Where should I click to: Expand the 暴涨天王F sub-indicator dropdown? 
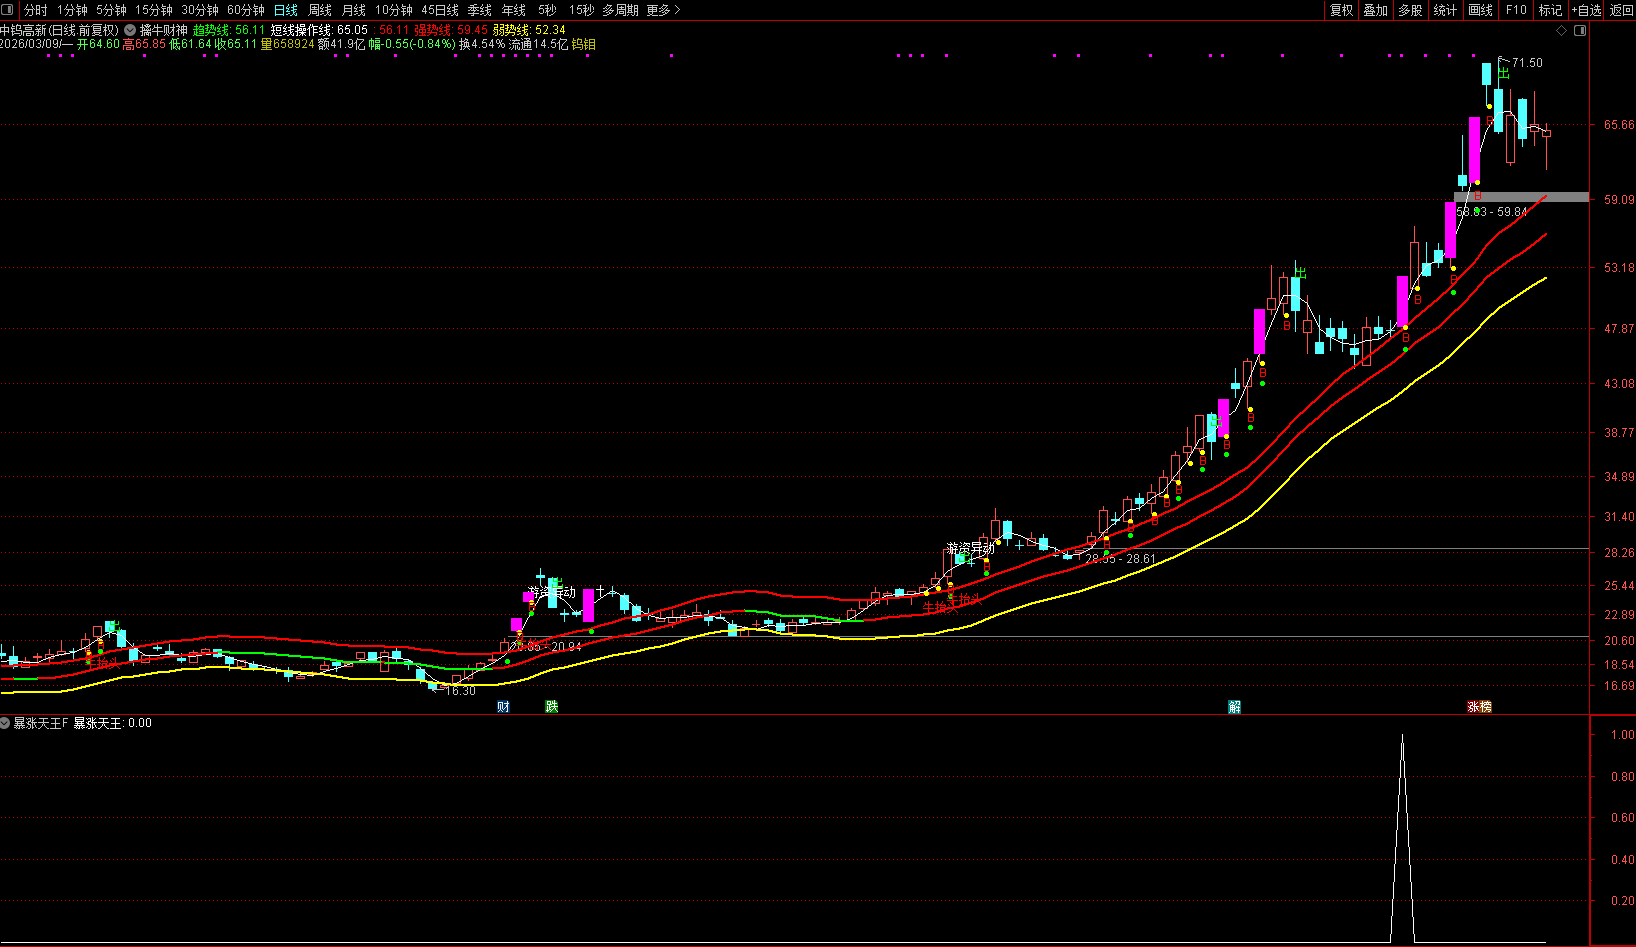6,723
